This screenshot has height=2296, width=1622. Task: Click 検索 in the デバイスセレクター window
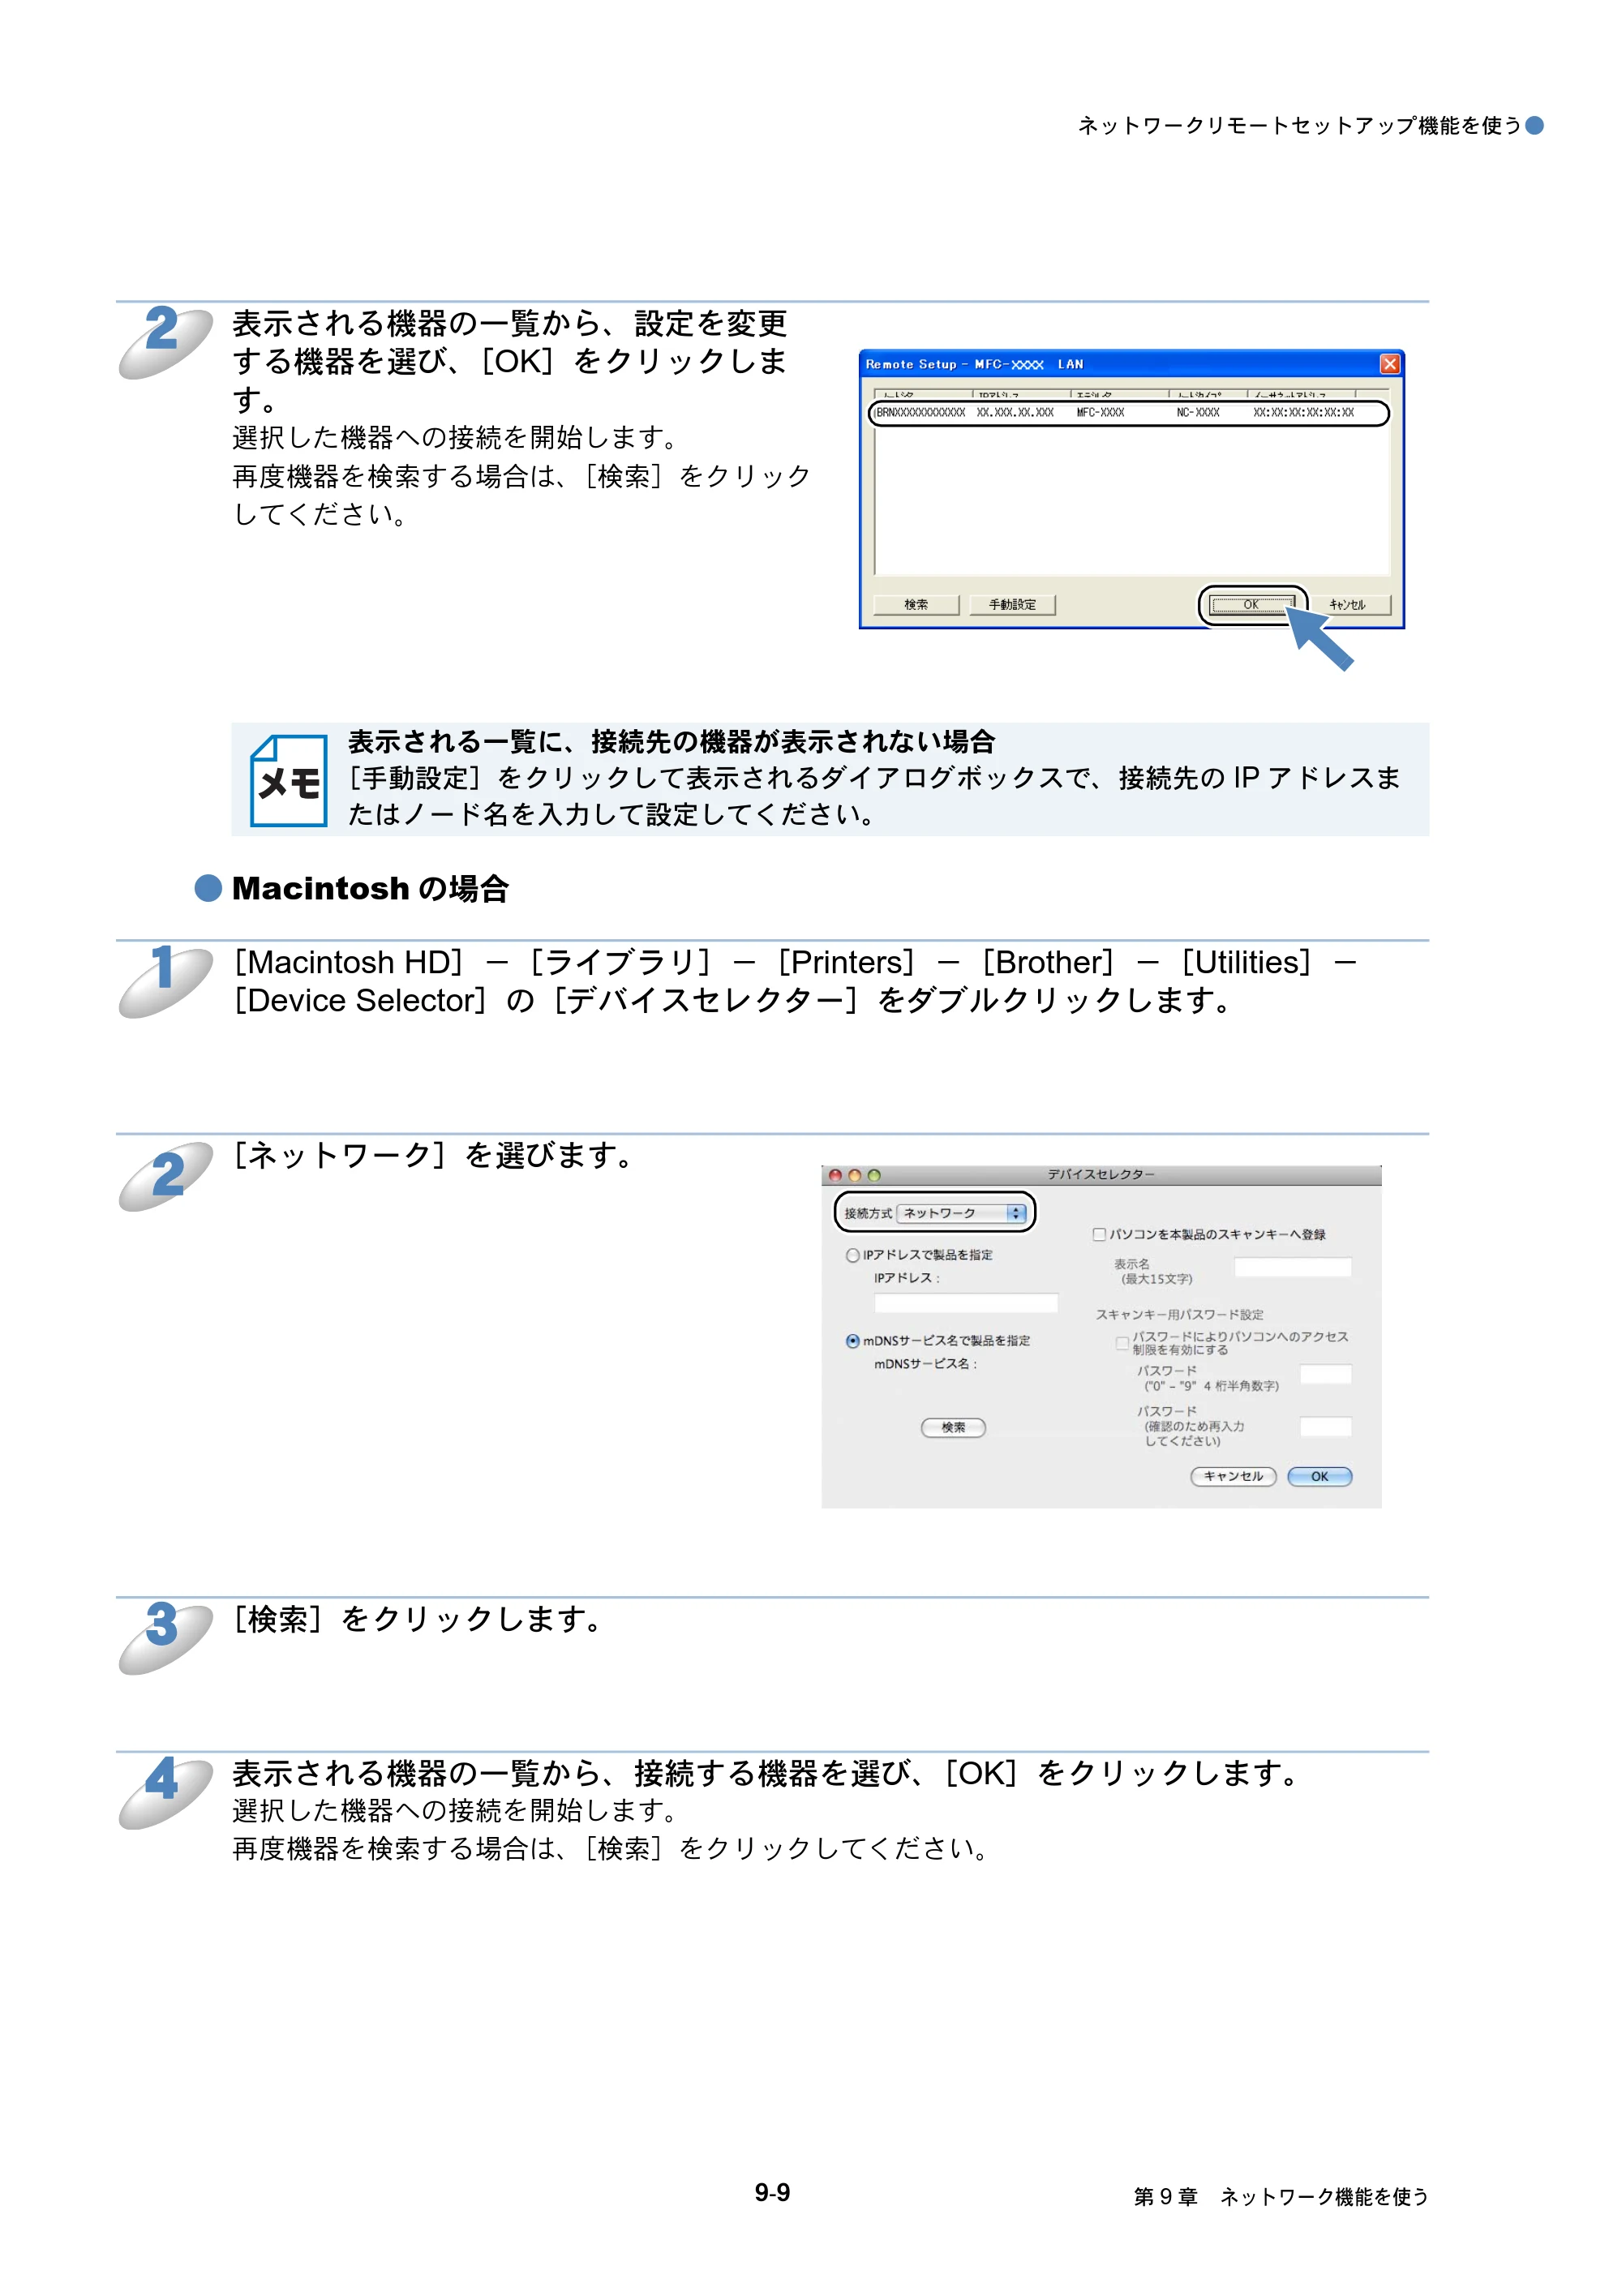click(953, 1427)
